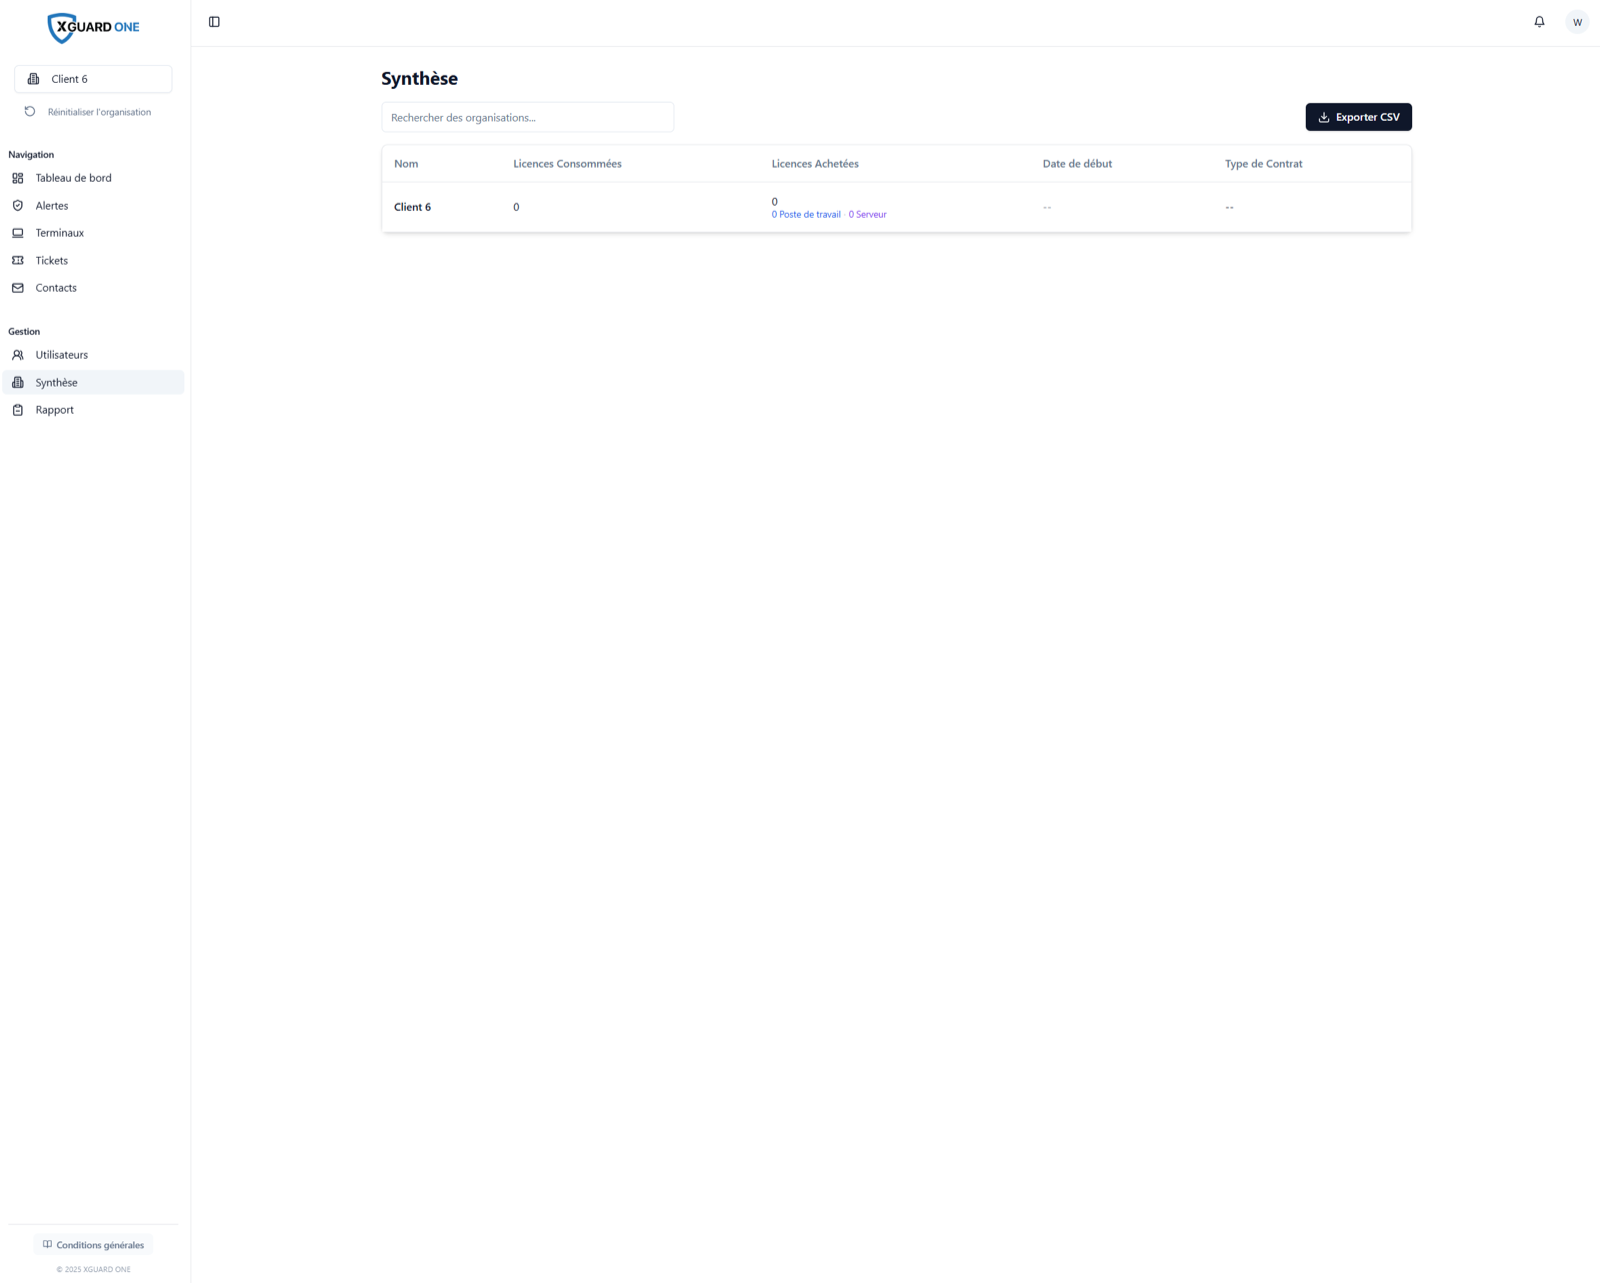Open the Client 6 organisation selector
Screen dimensions: 1600x1283
pyautogui.click(x=93, y=79)
